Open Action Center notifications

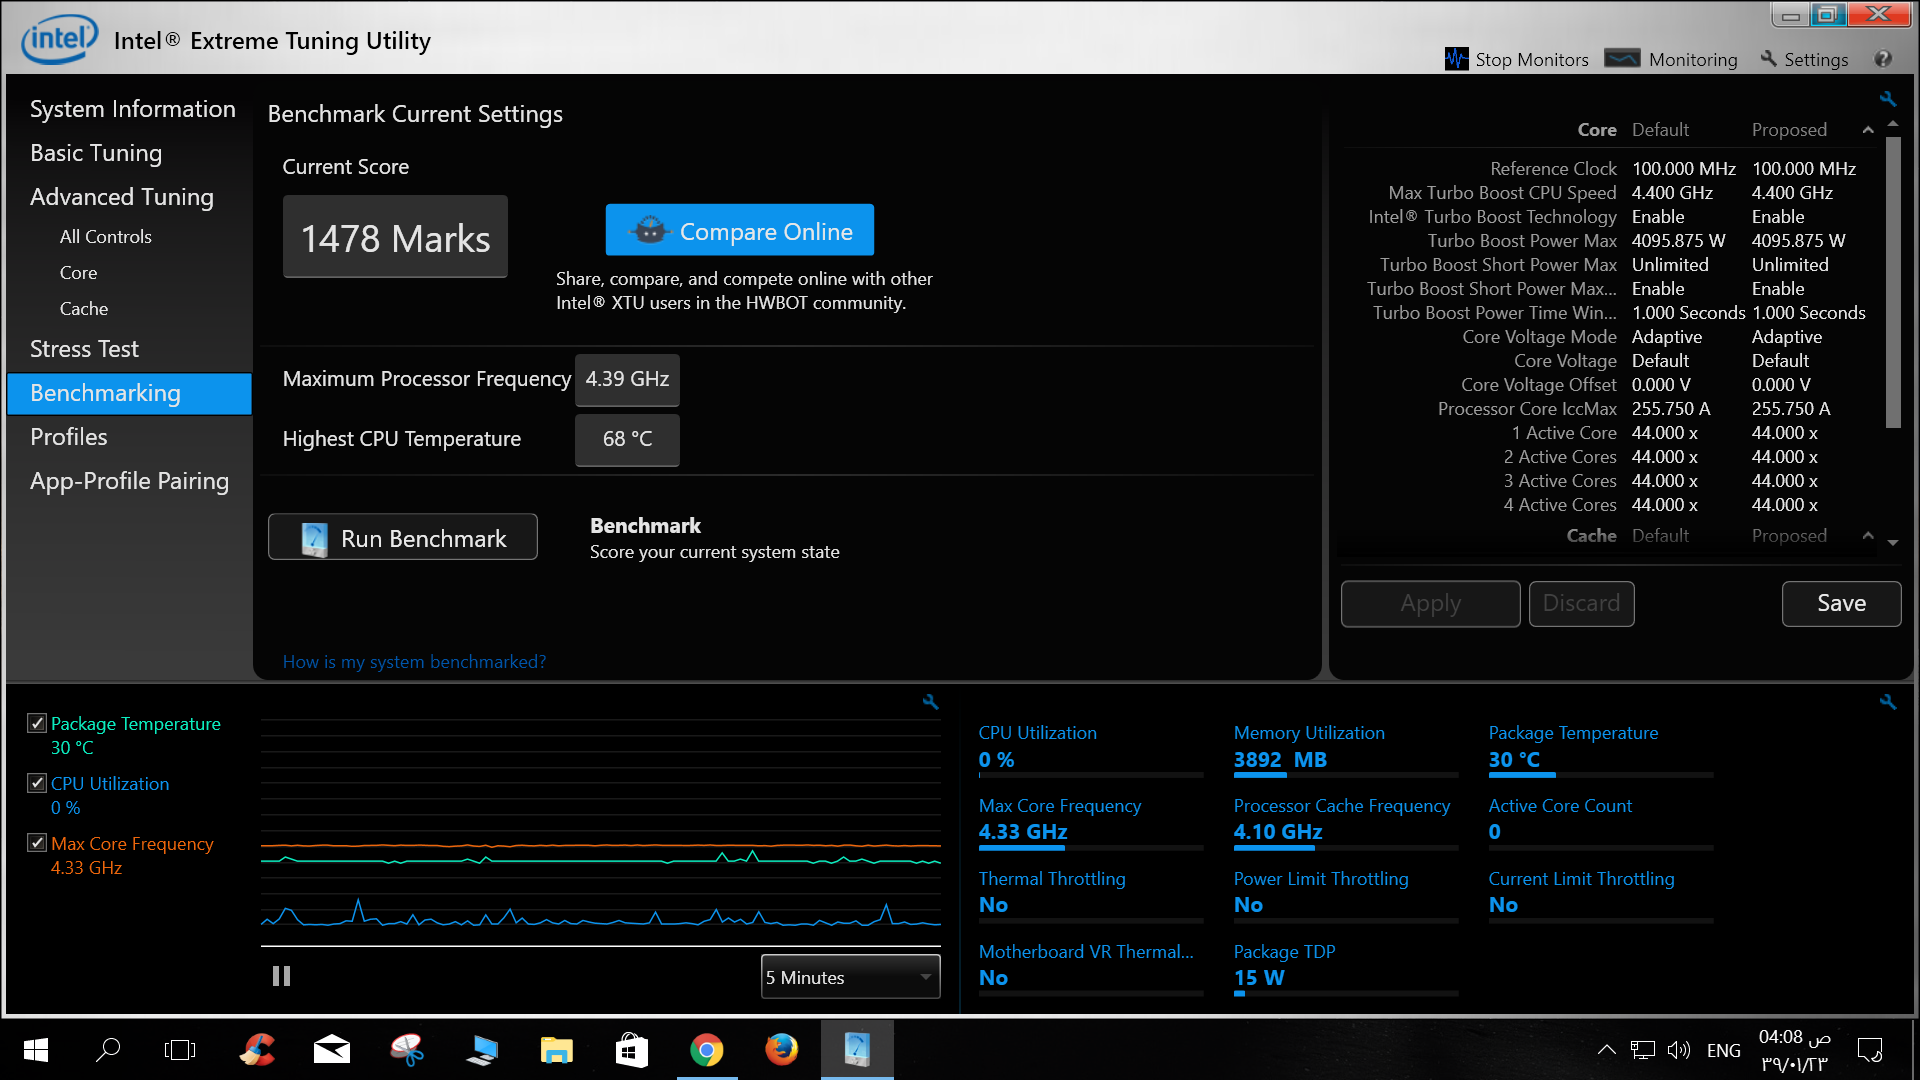(x=1869, y=1050)
